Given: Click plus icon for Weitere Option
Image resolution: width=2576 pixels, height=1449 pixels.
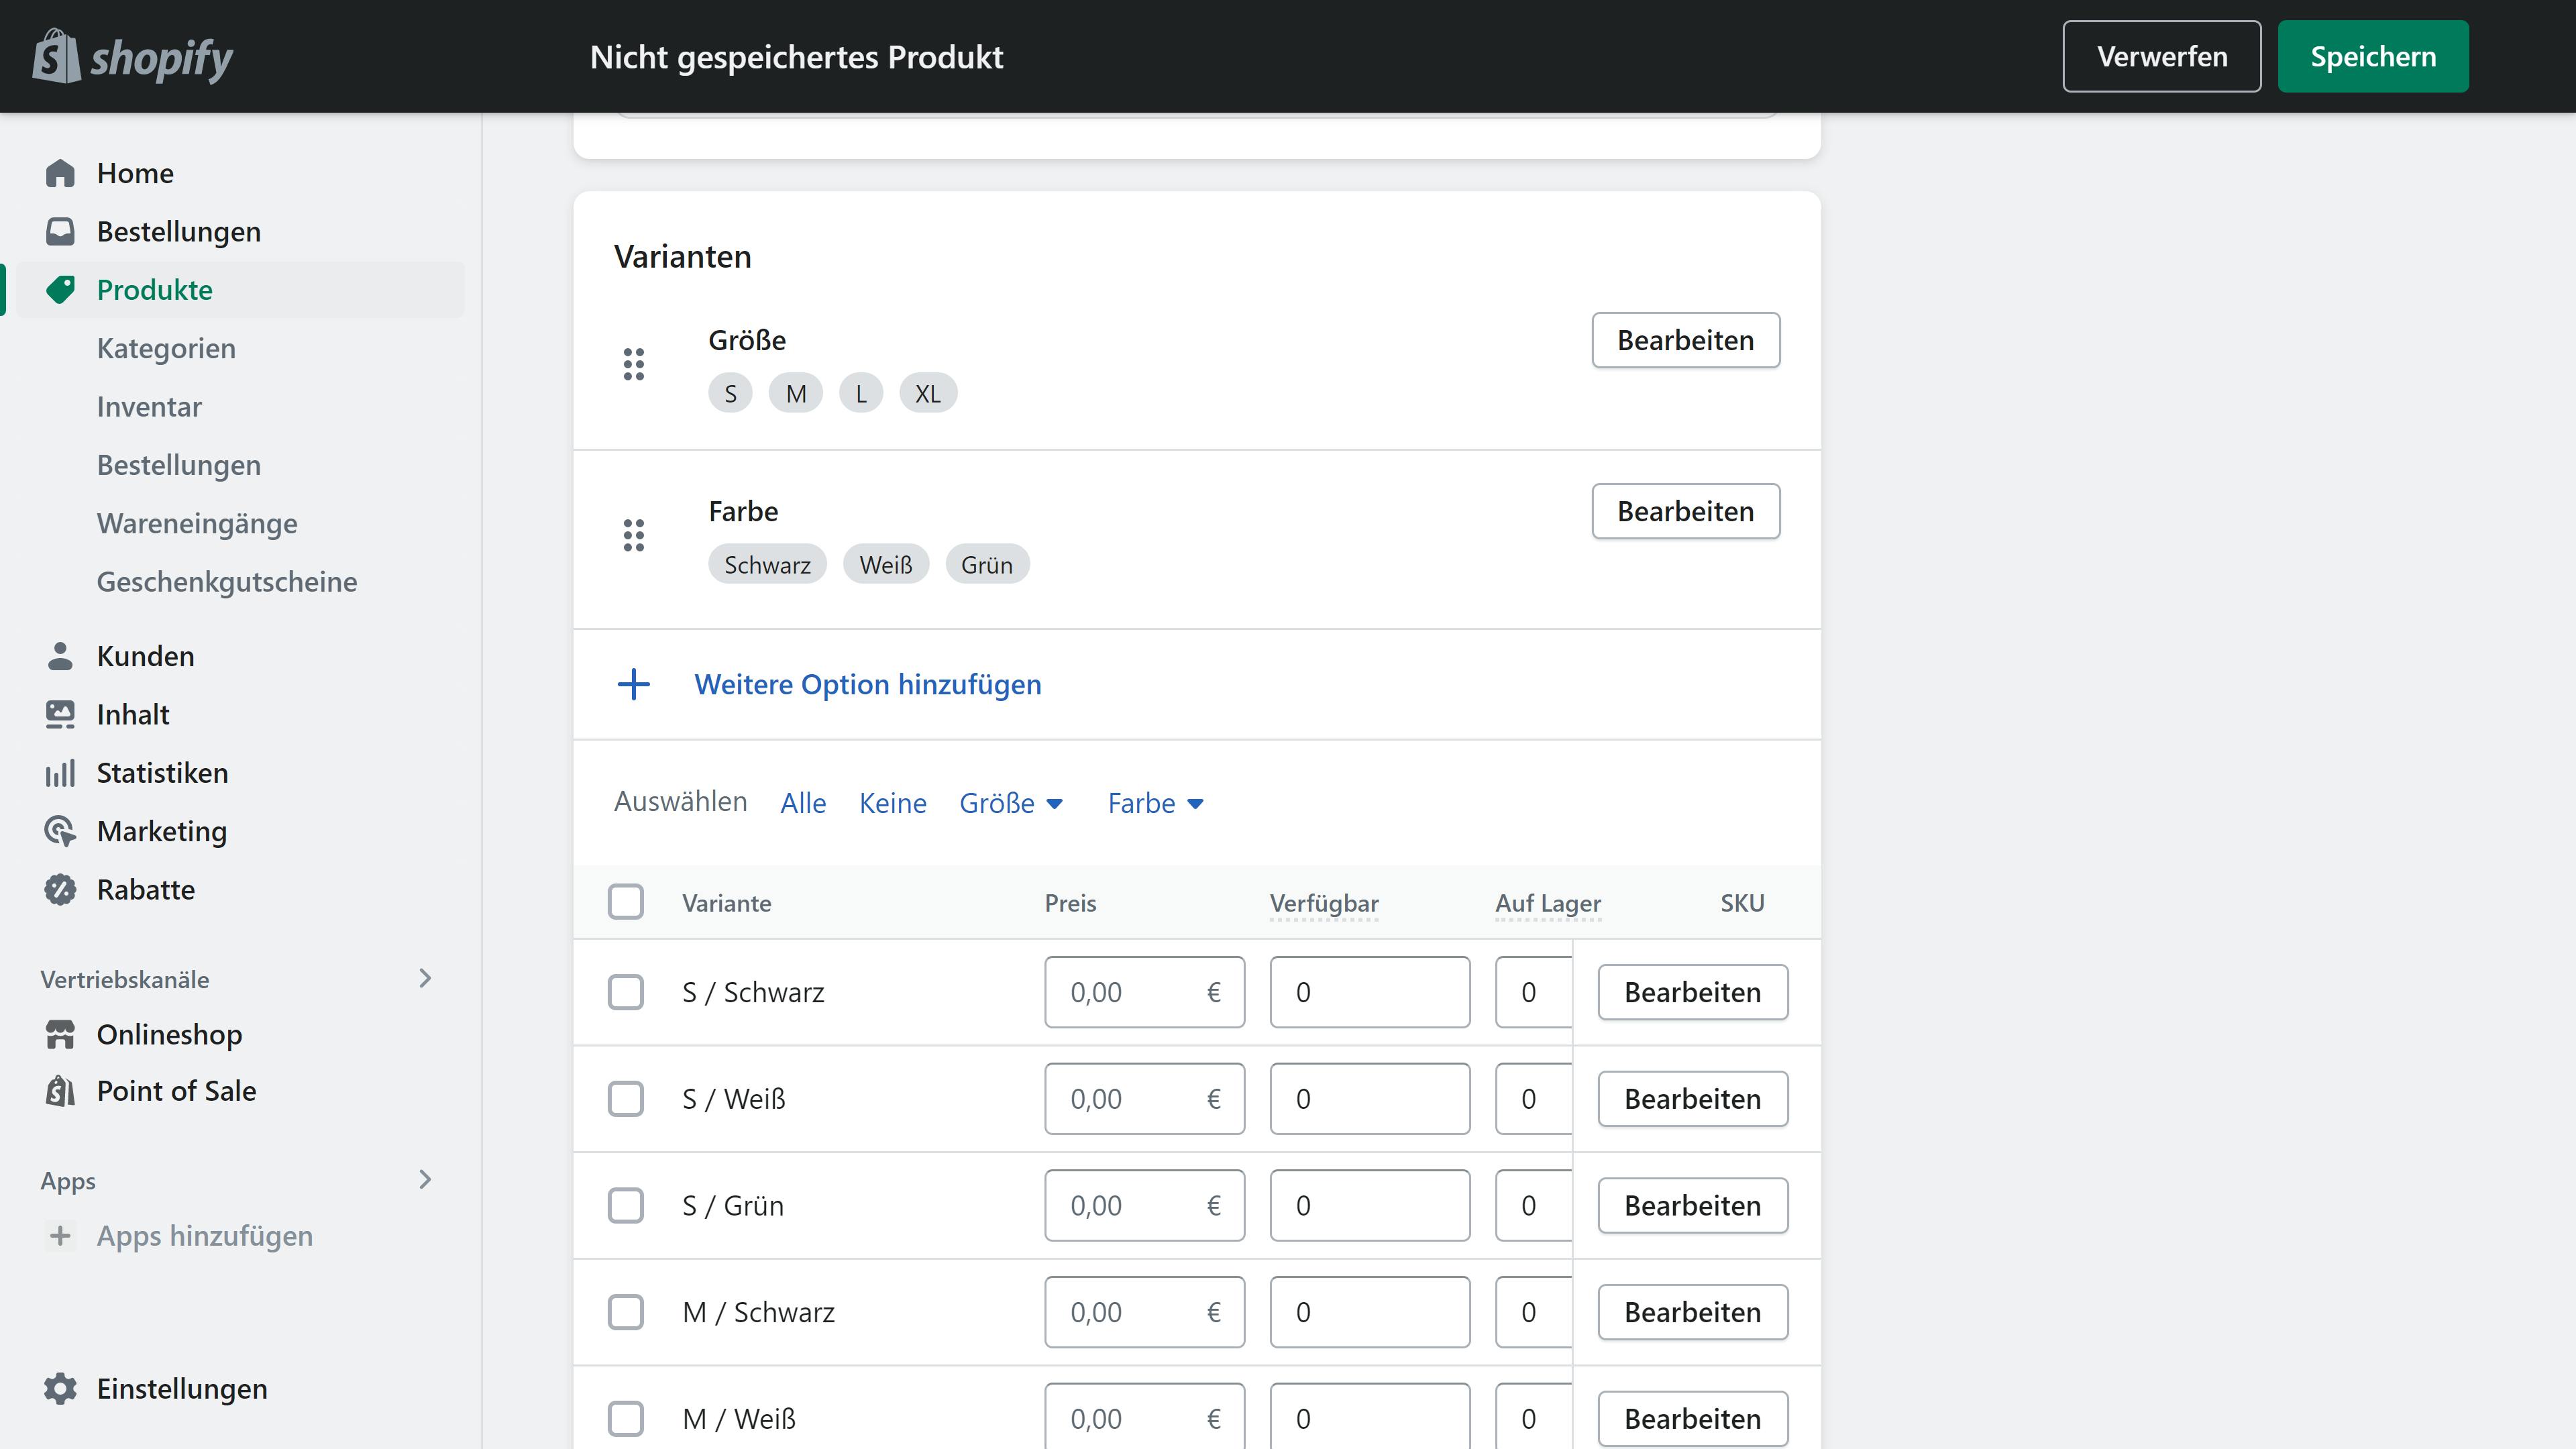Looking at the screenshot, I should click(634, 685).
